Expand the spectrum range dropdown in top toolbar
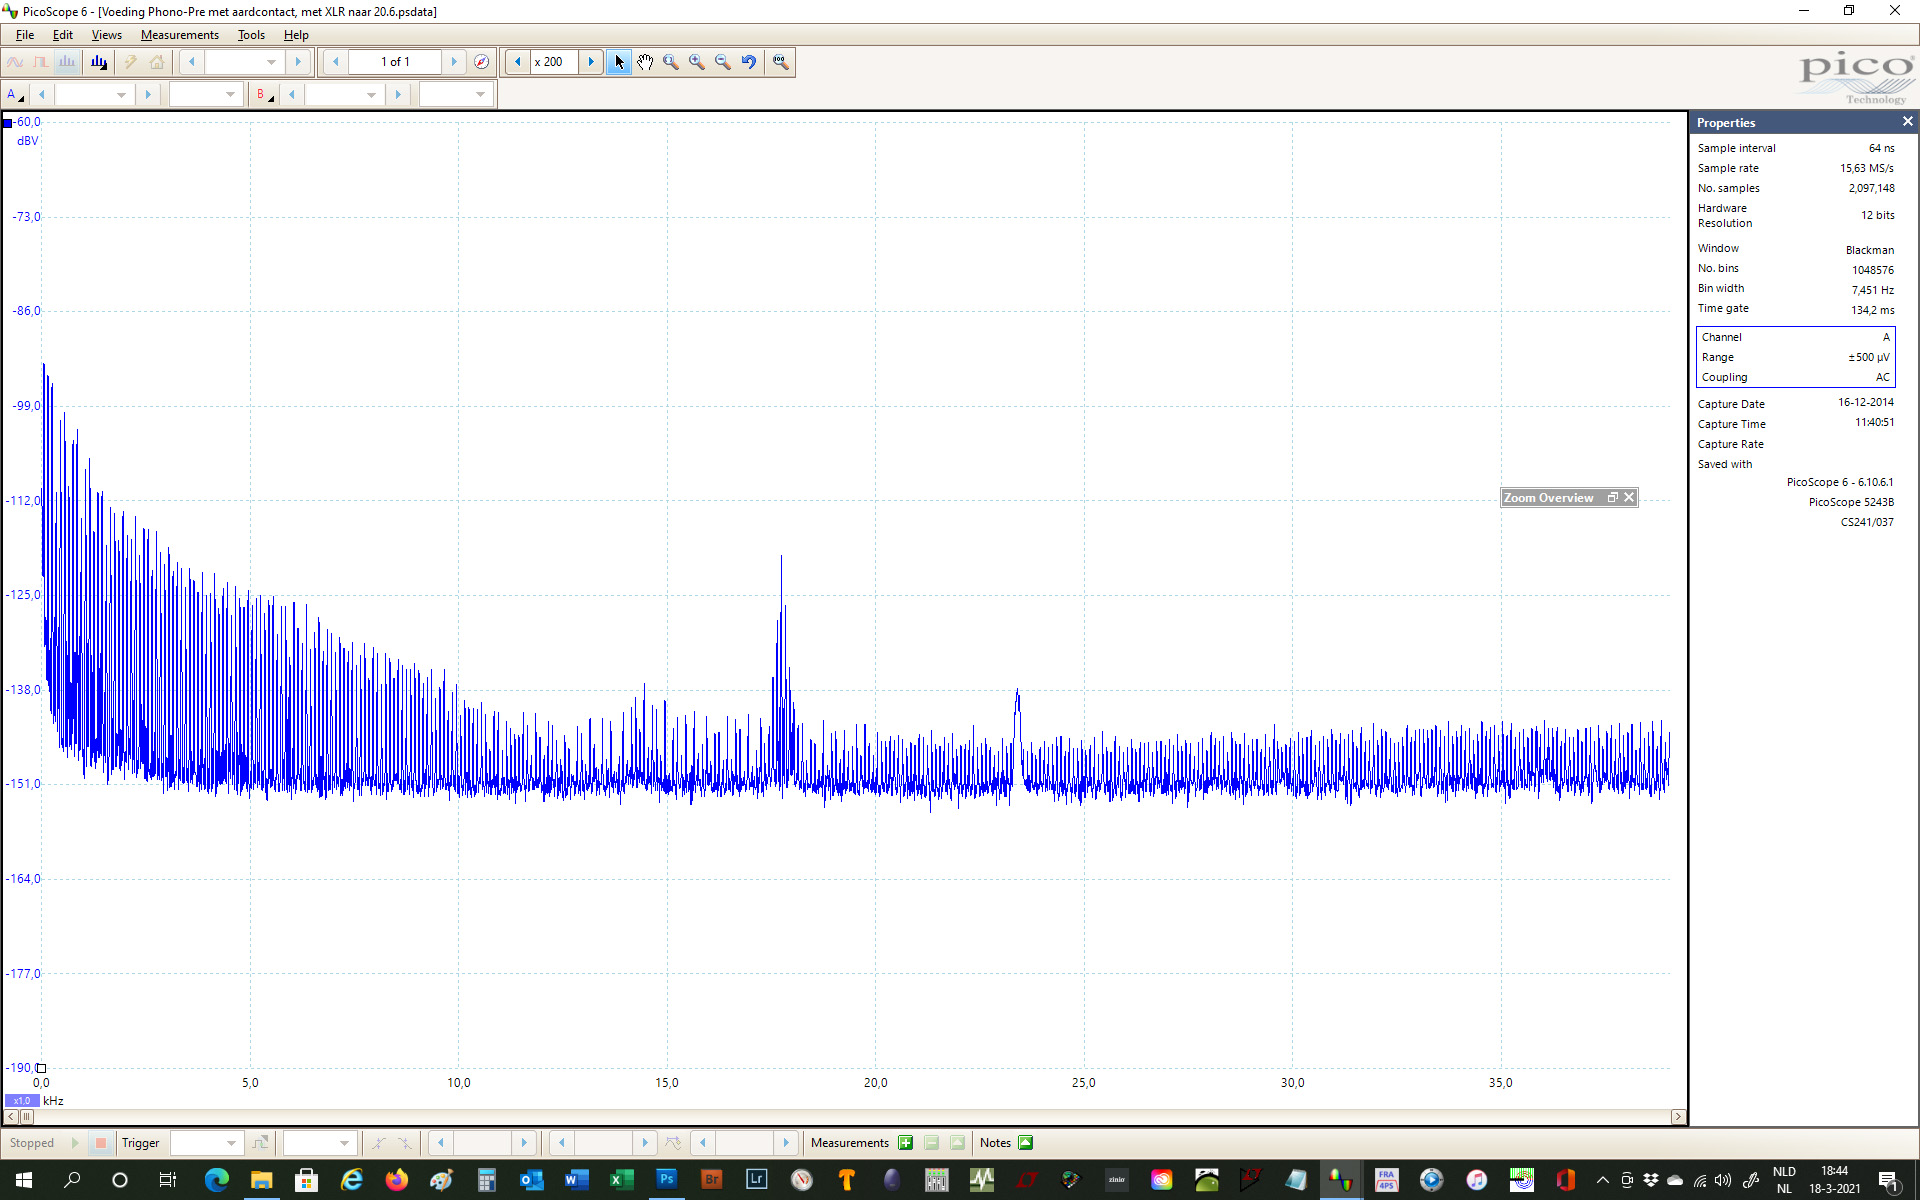 coord(271,62)
